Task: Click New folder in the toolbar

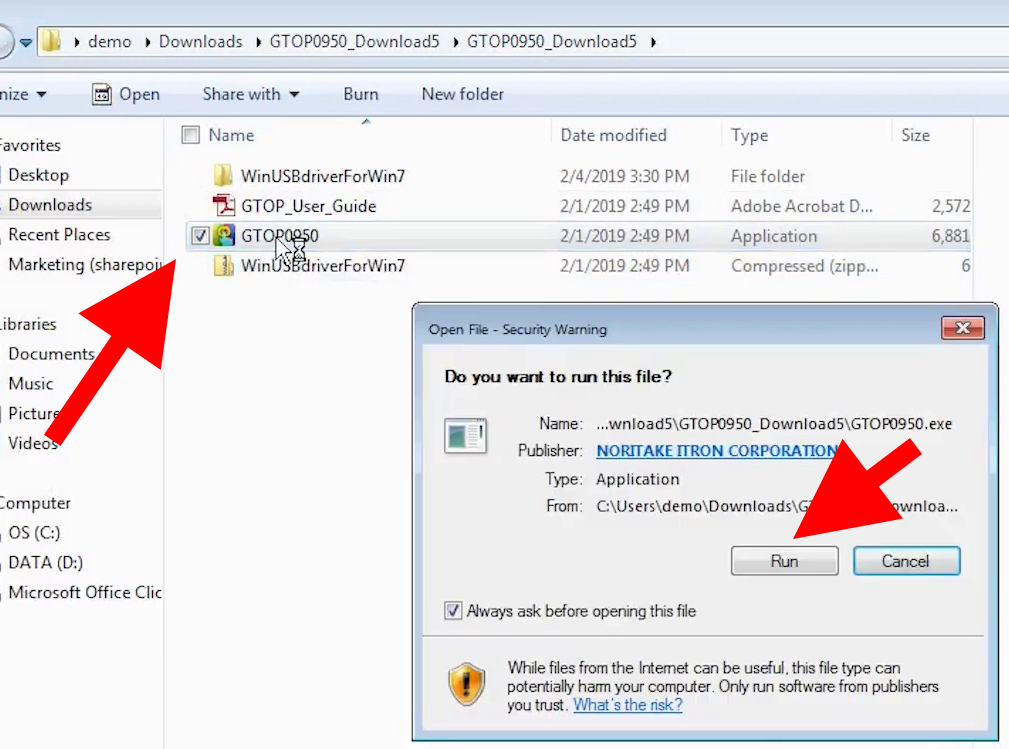Action: (462, 94)
